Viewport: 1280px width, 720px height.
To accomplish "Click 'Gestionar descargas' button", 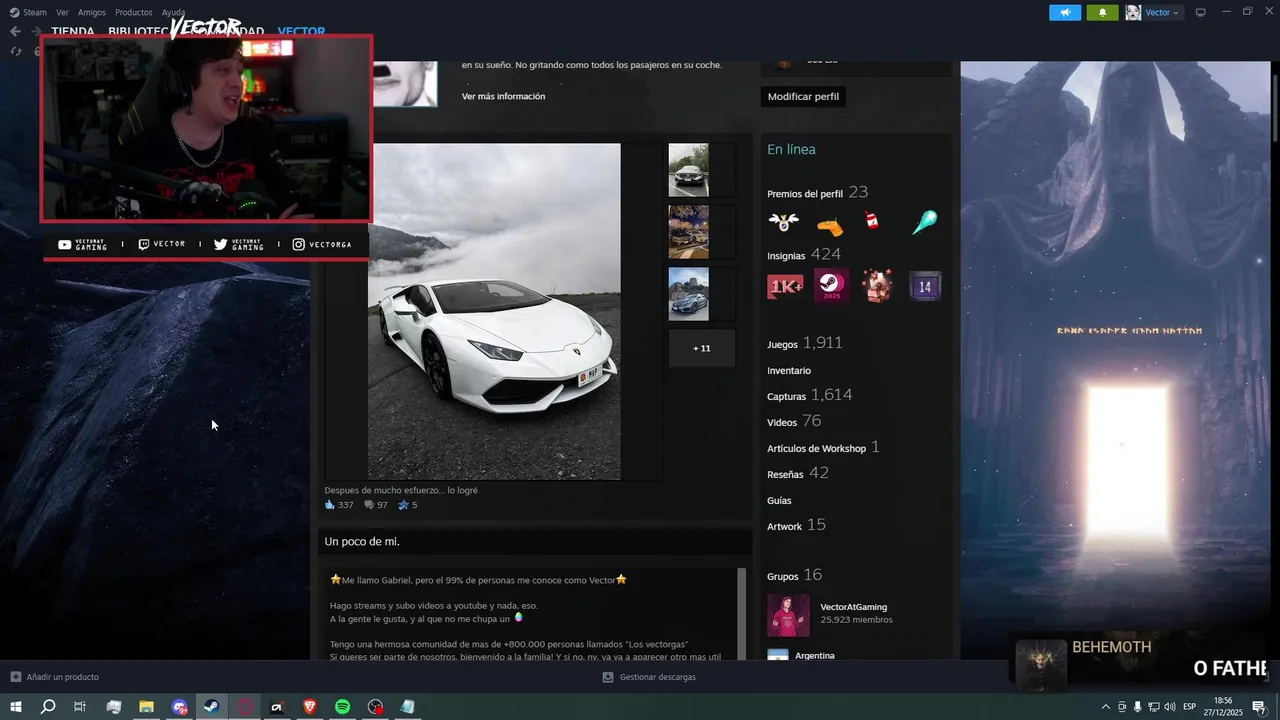I will [x=649, y=677].
